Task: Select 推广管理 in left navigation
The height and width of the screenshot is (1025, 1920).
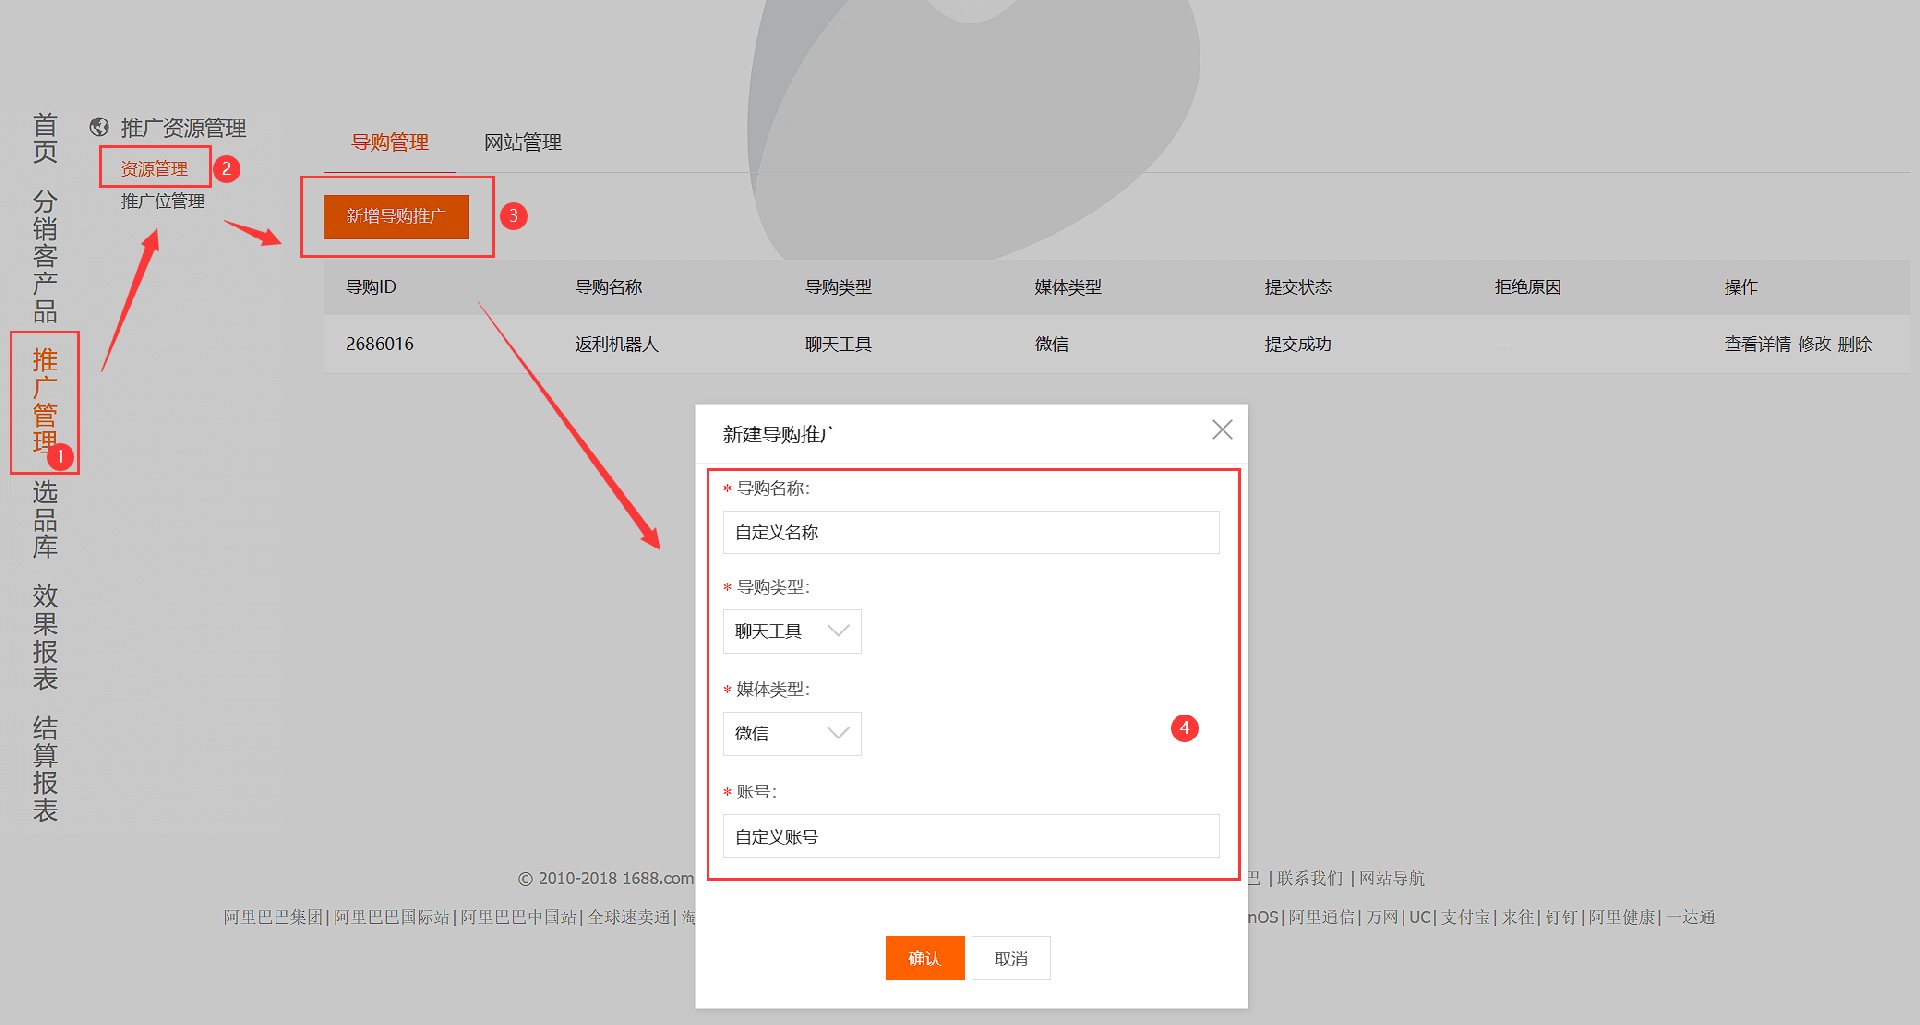Action: [x=45, y=400]
